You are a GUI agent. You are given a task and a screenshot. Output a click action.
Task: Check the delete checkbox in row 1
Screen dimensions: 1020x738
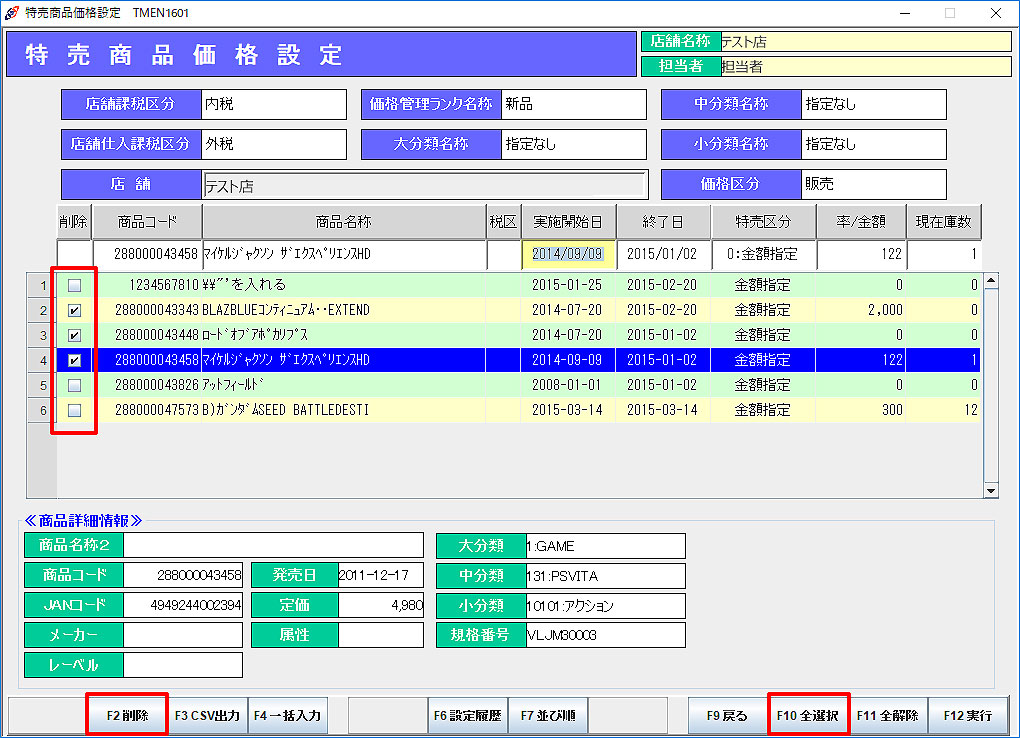click(74, 285)
